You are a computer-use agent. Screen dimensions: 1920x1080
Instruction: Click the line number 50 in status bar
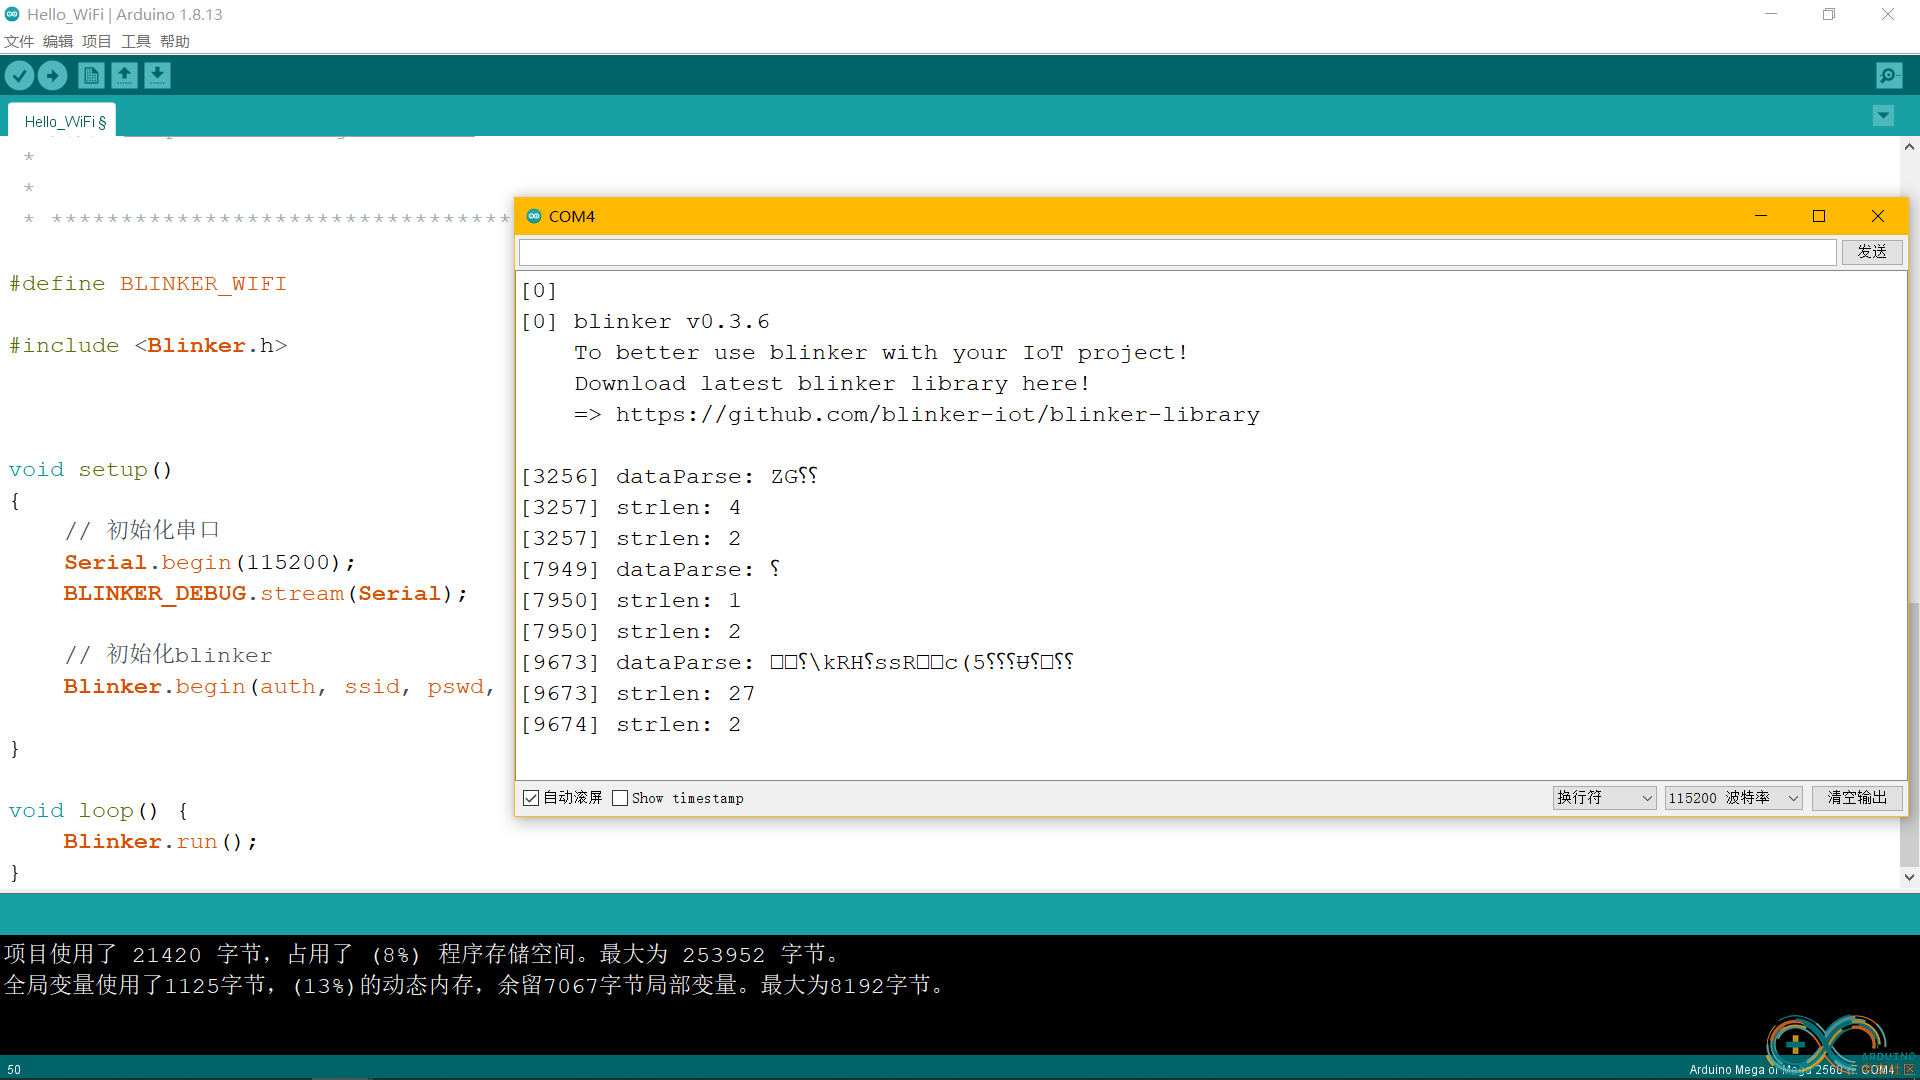[14, 1070]
